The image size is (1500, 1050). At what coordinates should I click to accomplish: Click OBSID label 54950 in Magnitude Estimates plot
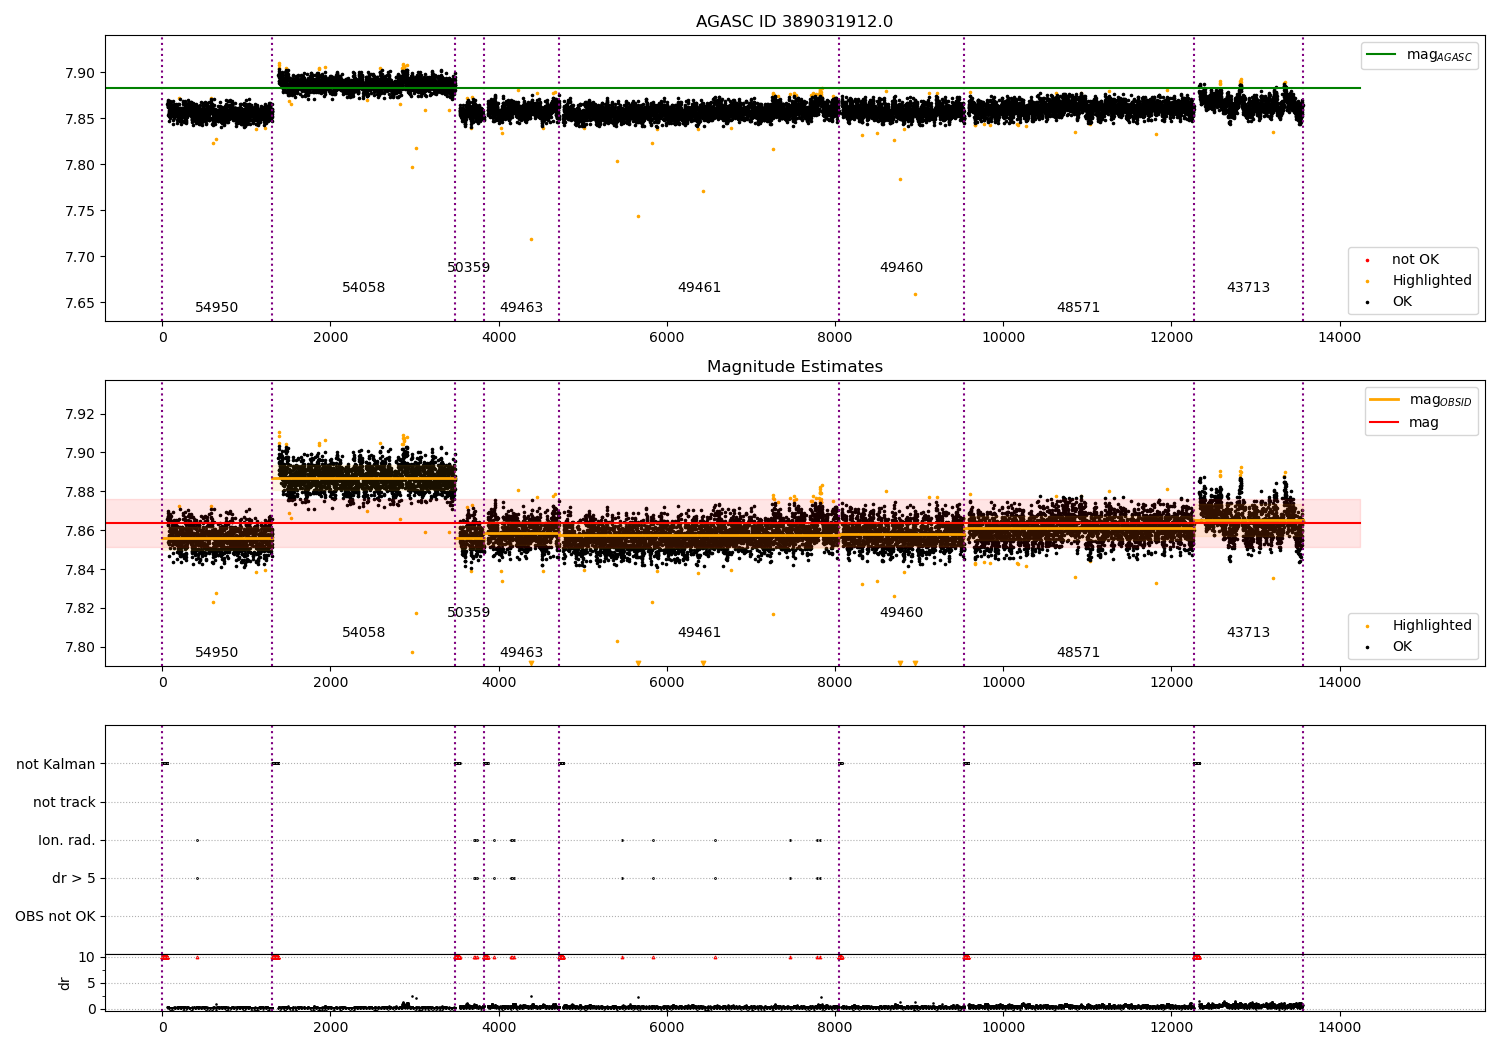point(217,653)
